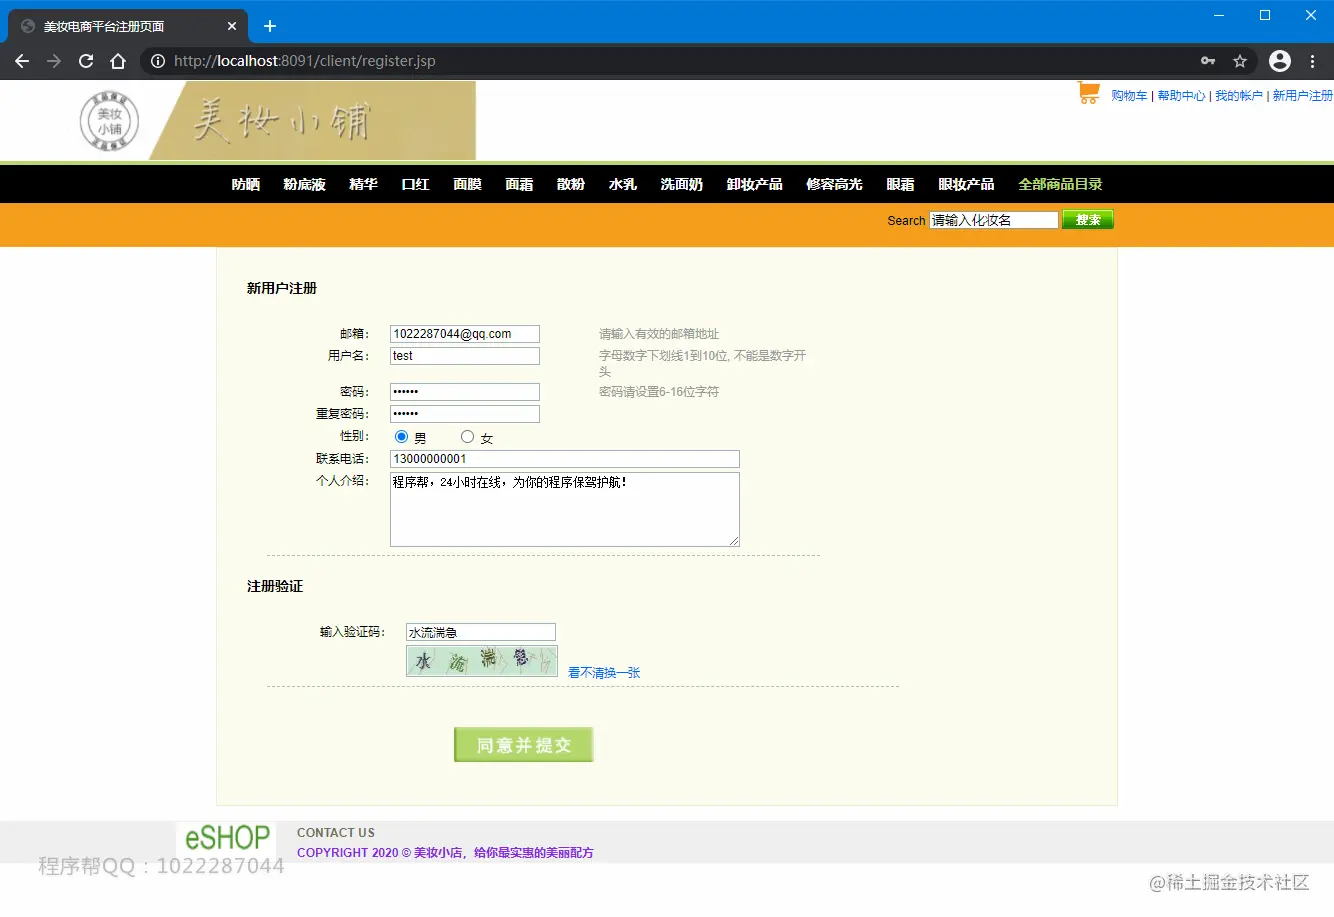Screen dimensions: 1334x917
Task: Open the 修容高光 category
Action: click(835, 184)
